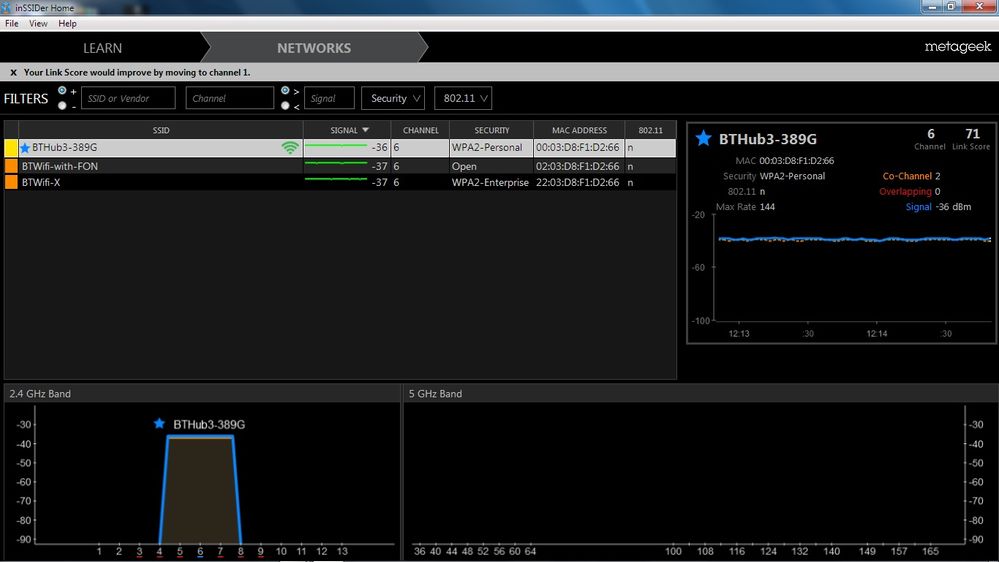Select the signal greater-than radio button
The width and height of the screenshot is (999, 562).
[x=285, y=90]
